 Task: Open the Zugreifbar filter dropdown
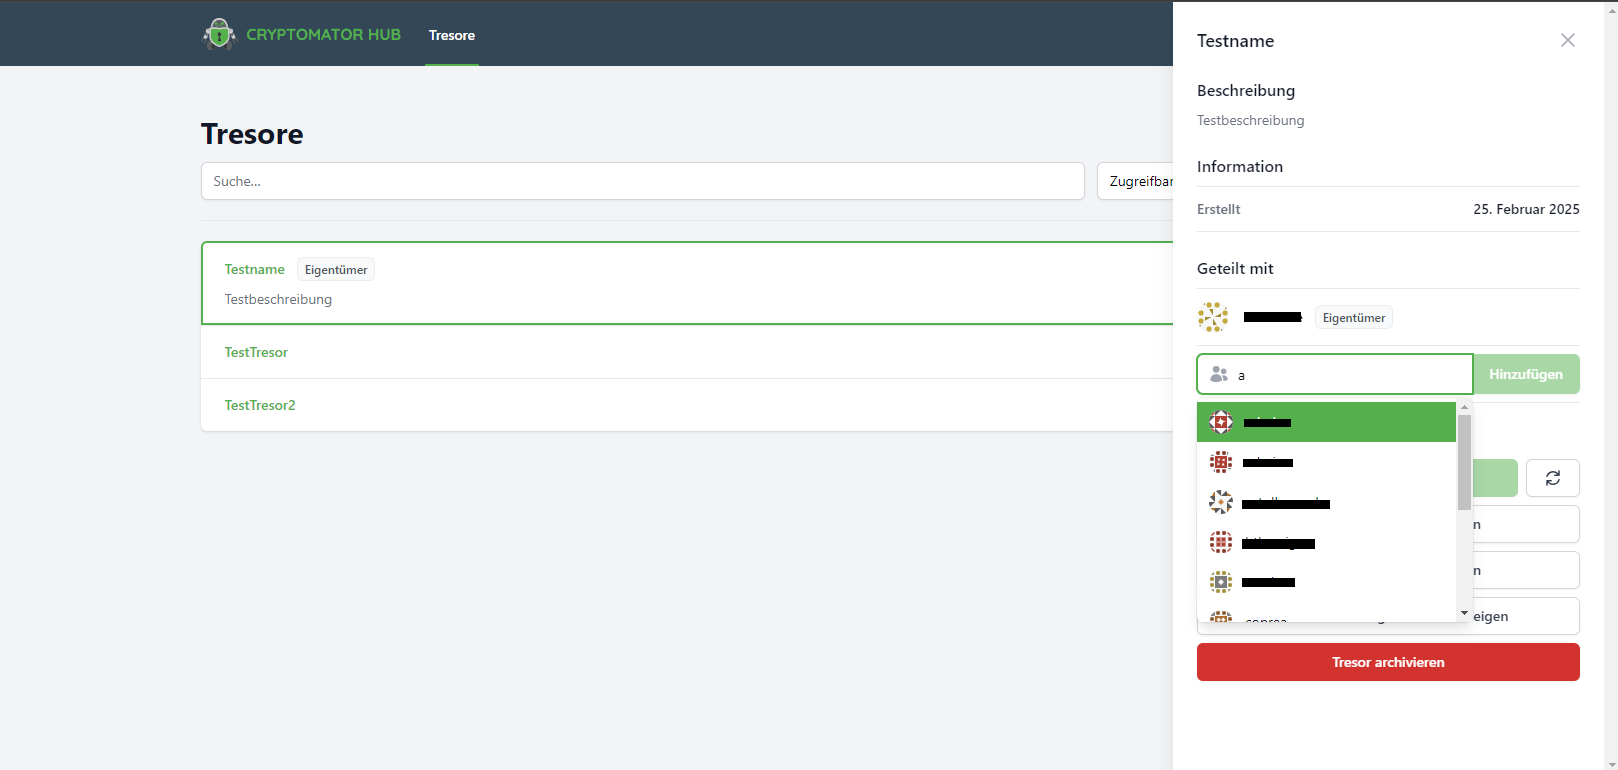point(1136,181)
